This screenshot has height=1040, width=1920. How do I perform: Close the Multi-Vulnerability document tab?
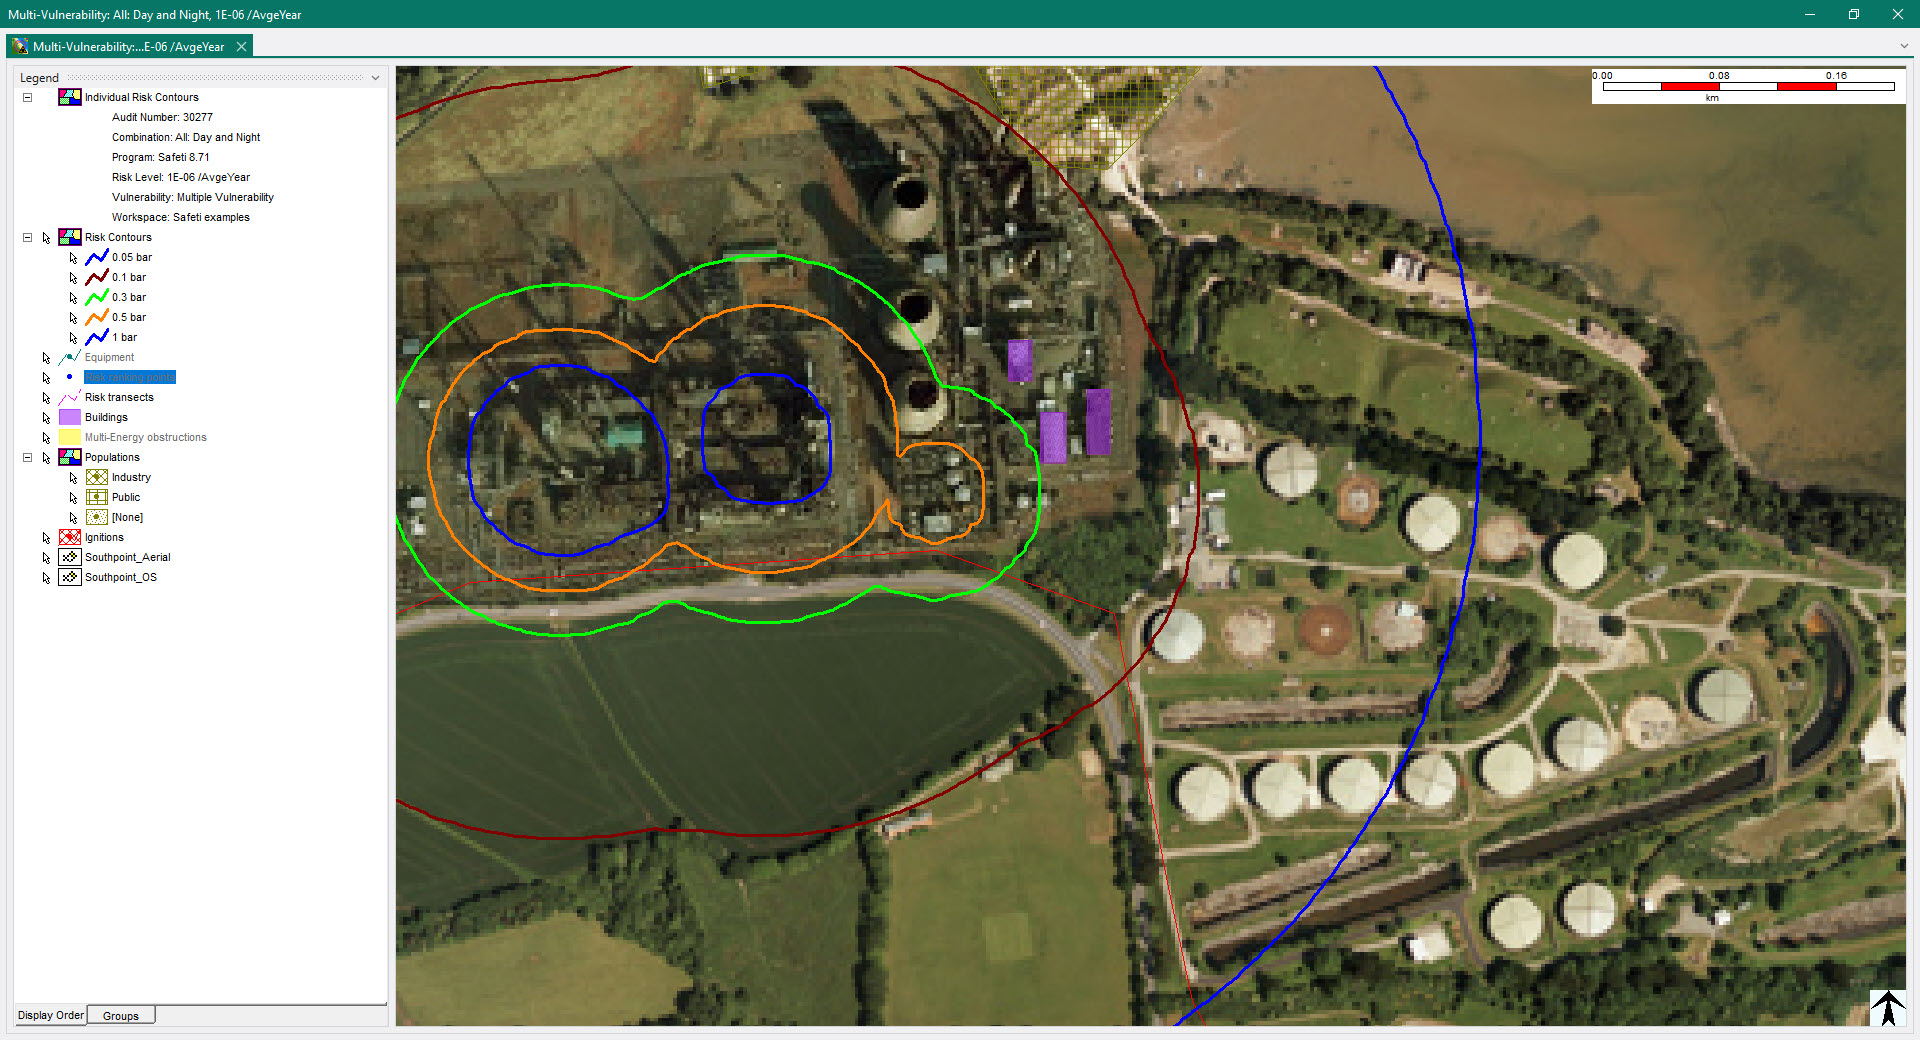coord(241,47)
